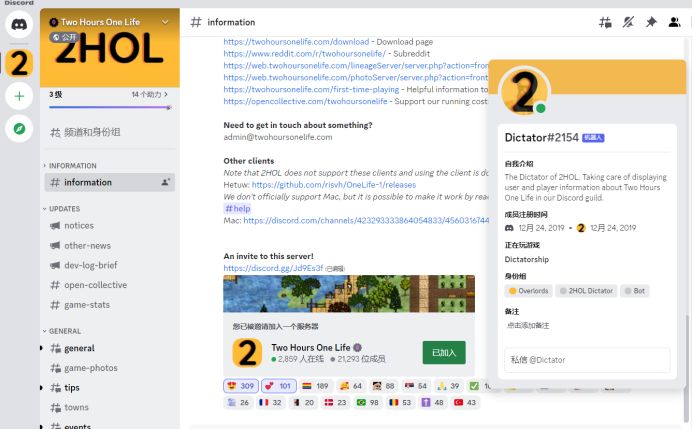This screenshot has height=429, width=693.
Task: Open first-time-playing help link
Action: pyautogui.click(x=311, y=89)
